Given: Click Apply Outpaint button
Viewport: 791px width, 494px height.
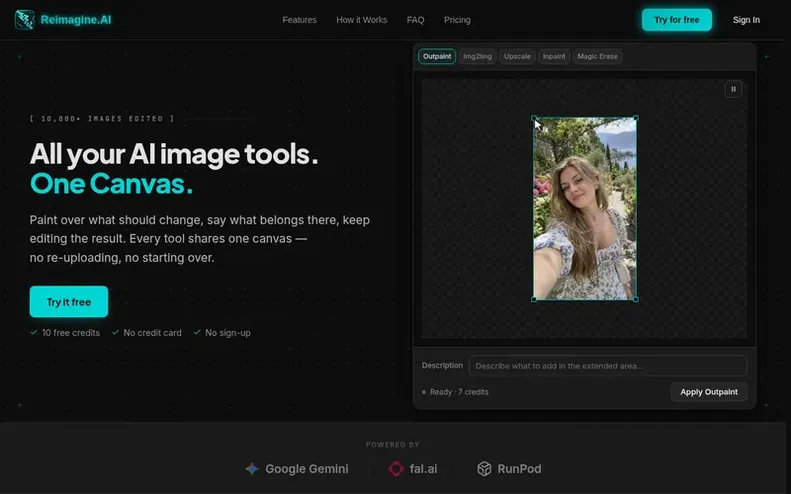Looking at the screenshot, I should click(709, 392).
